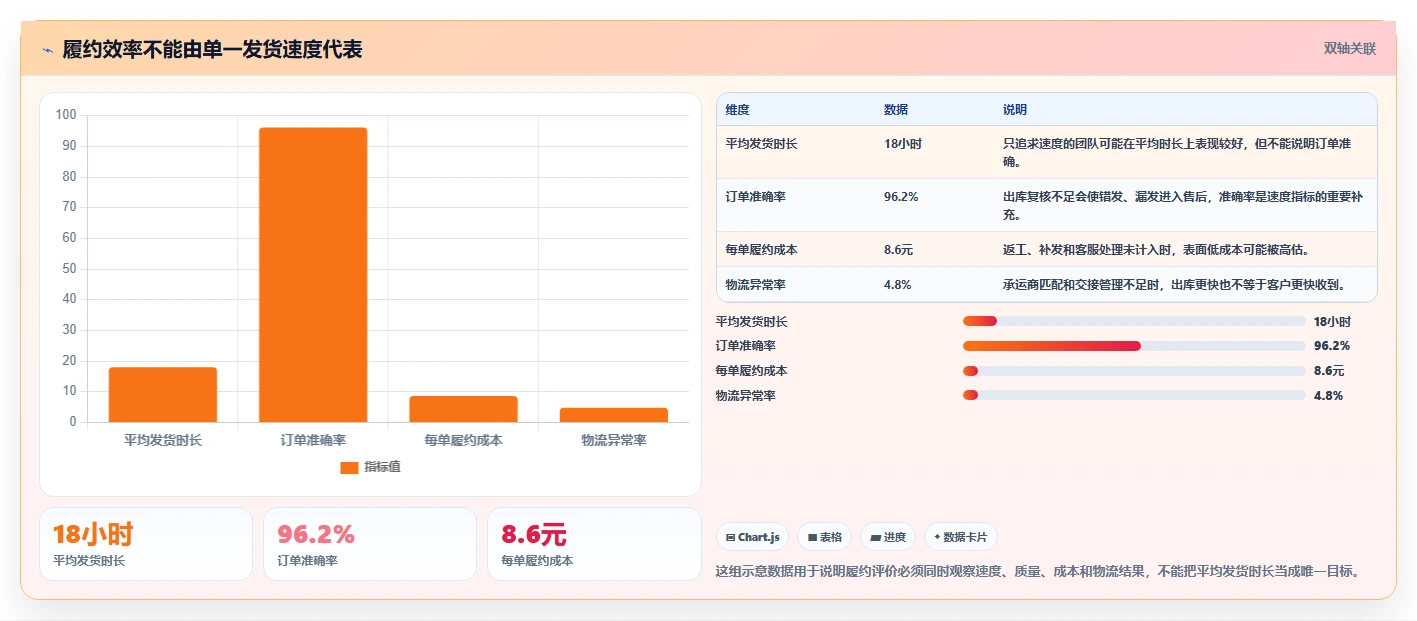1417x621 pixels.
Task: Click the 4.8% value beside progress bar
Action: [x=1328, y=395]
